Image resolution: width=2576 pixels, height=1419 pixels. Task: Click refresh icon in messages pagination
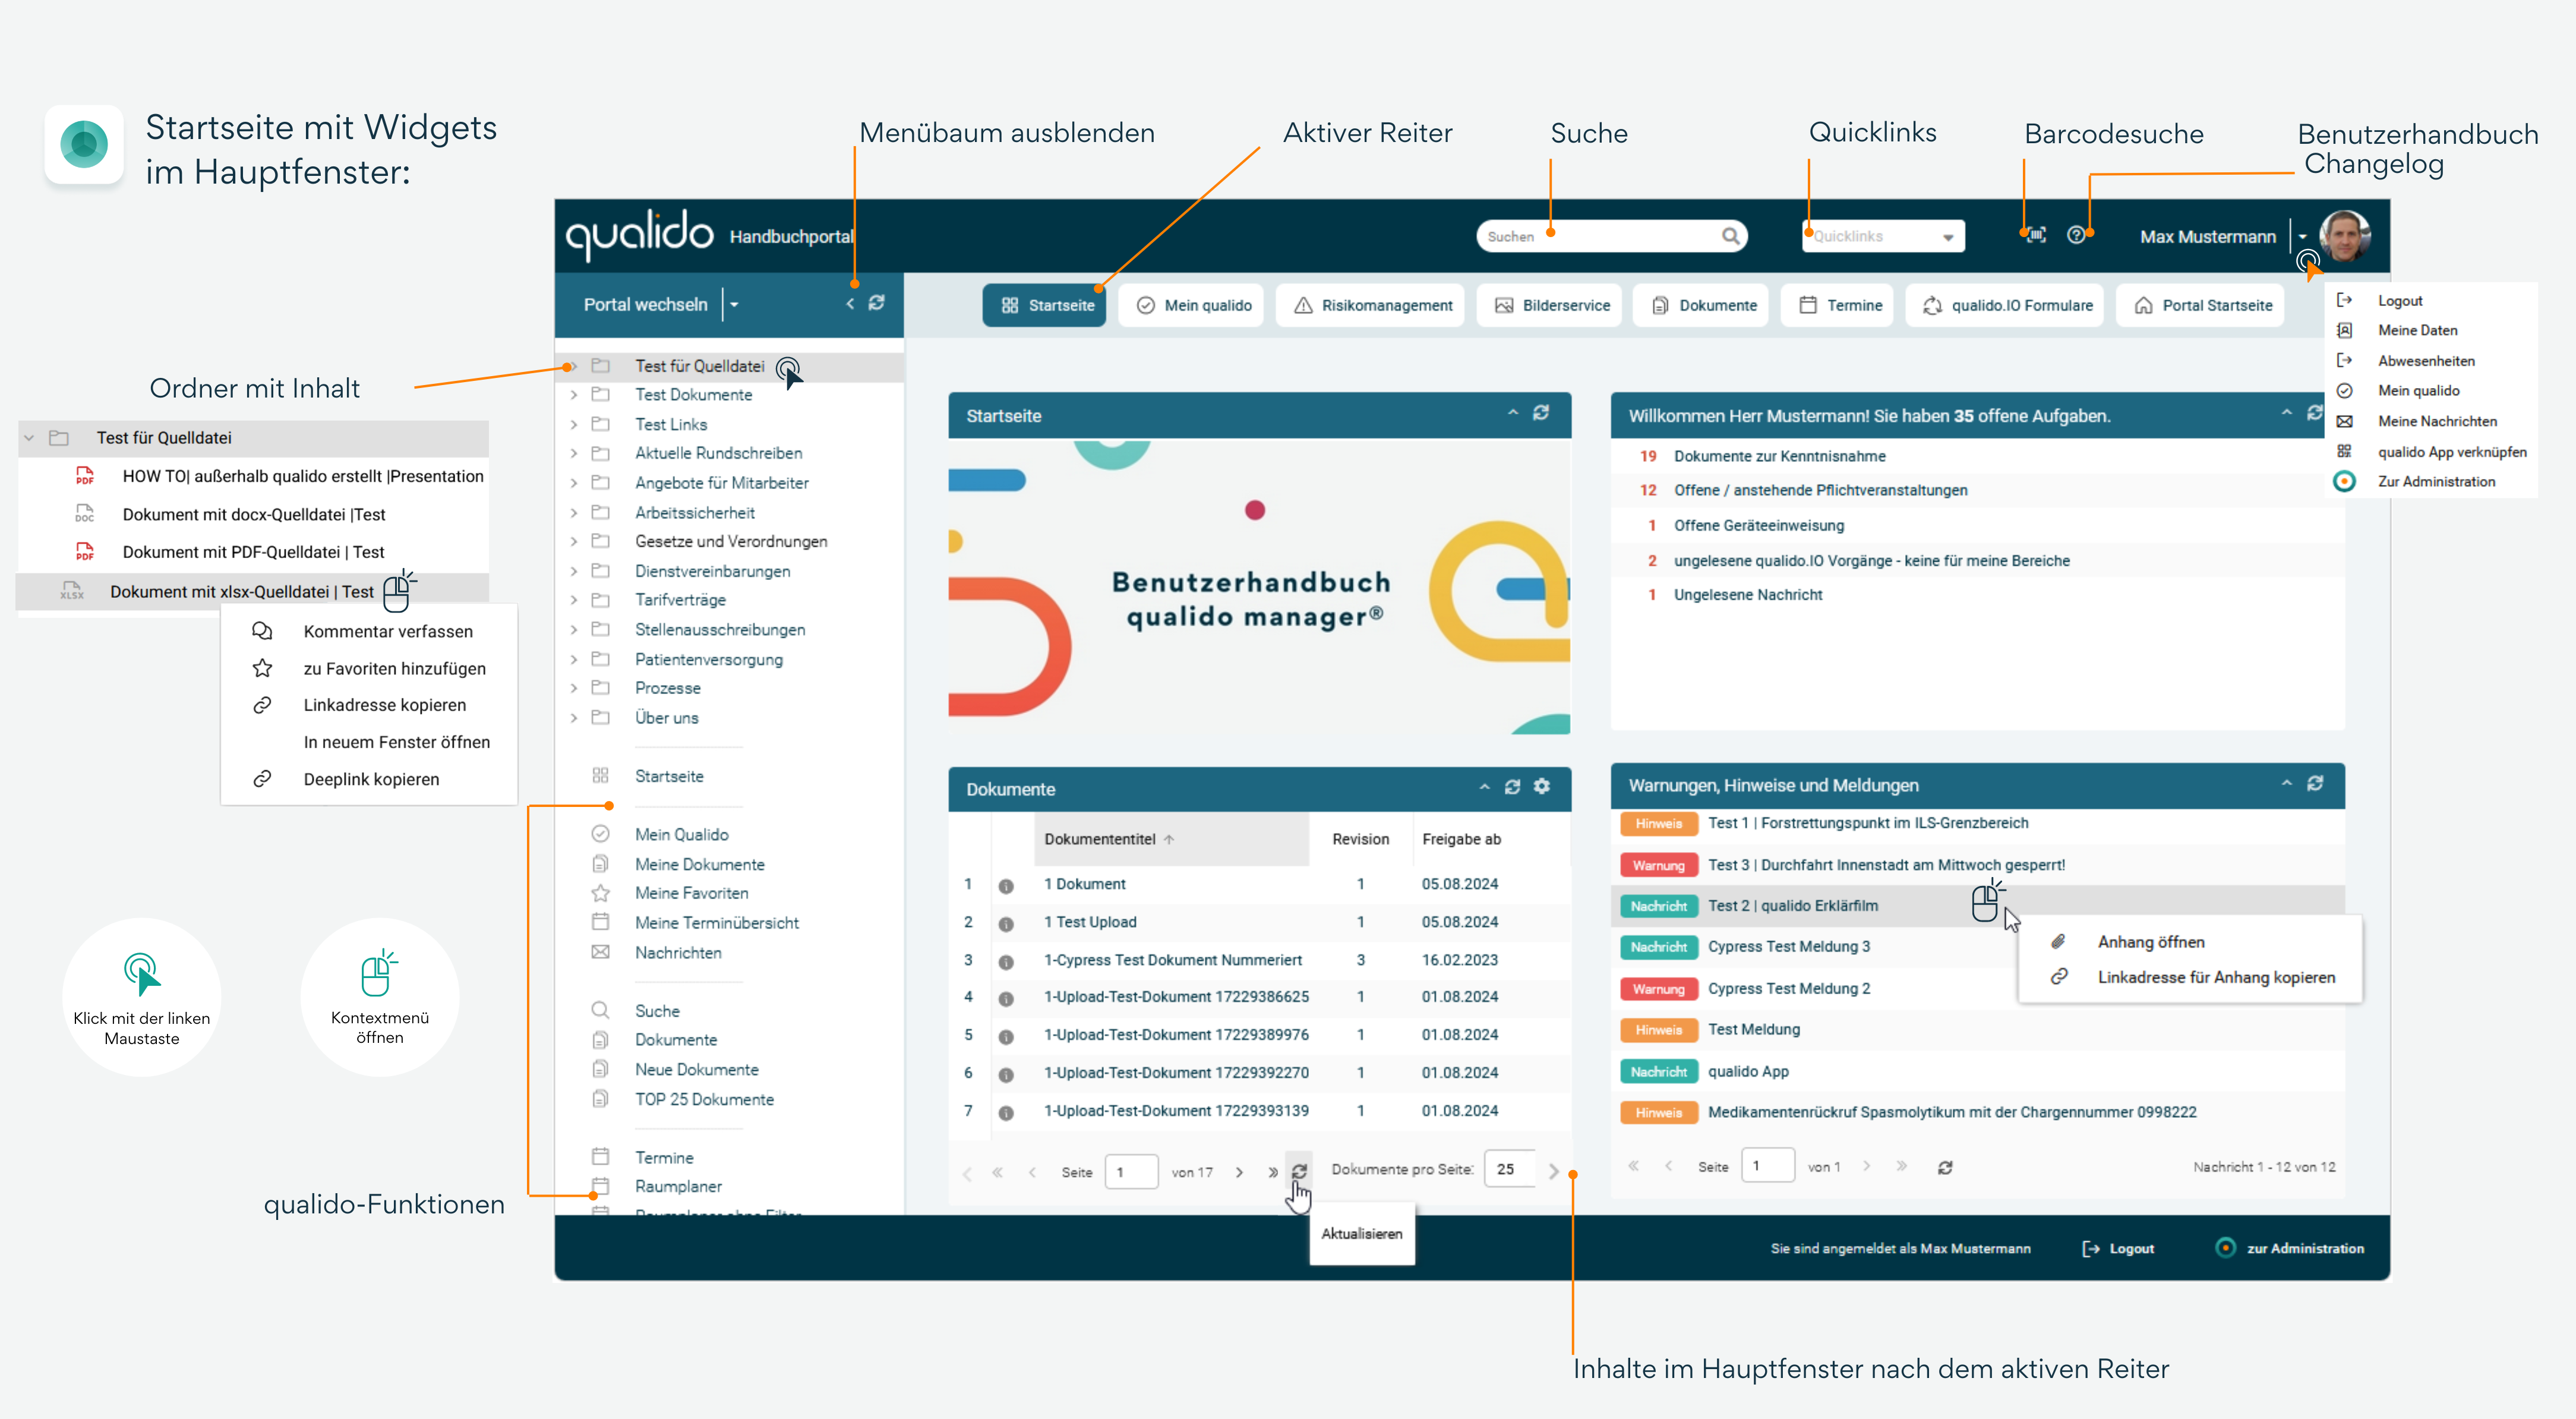(1945, 1167)
